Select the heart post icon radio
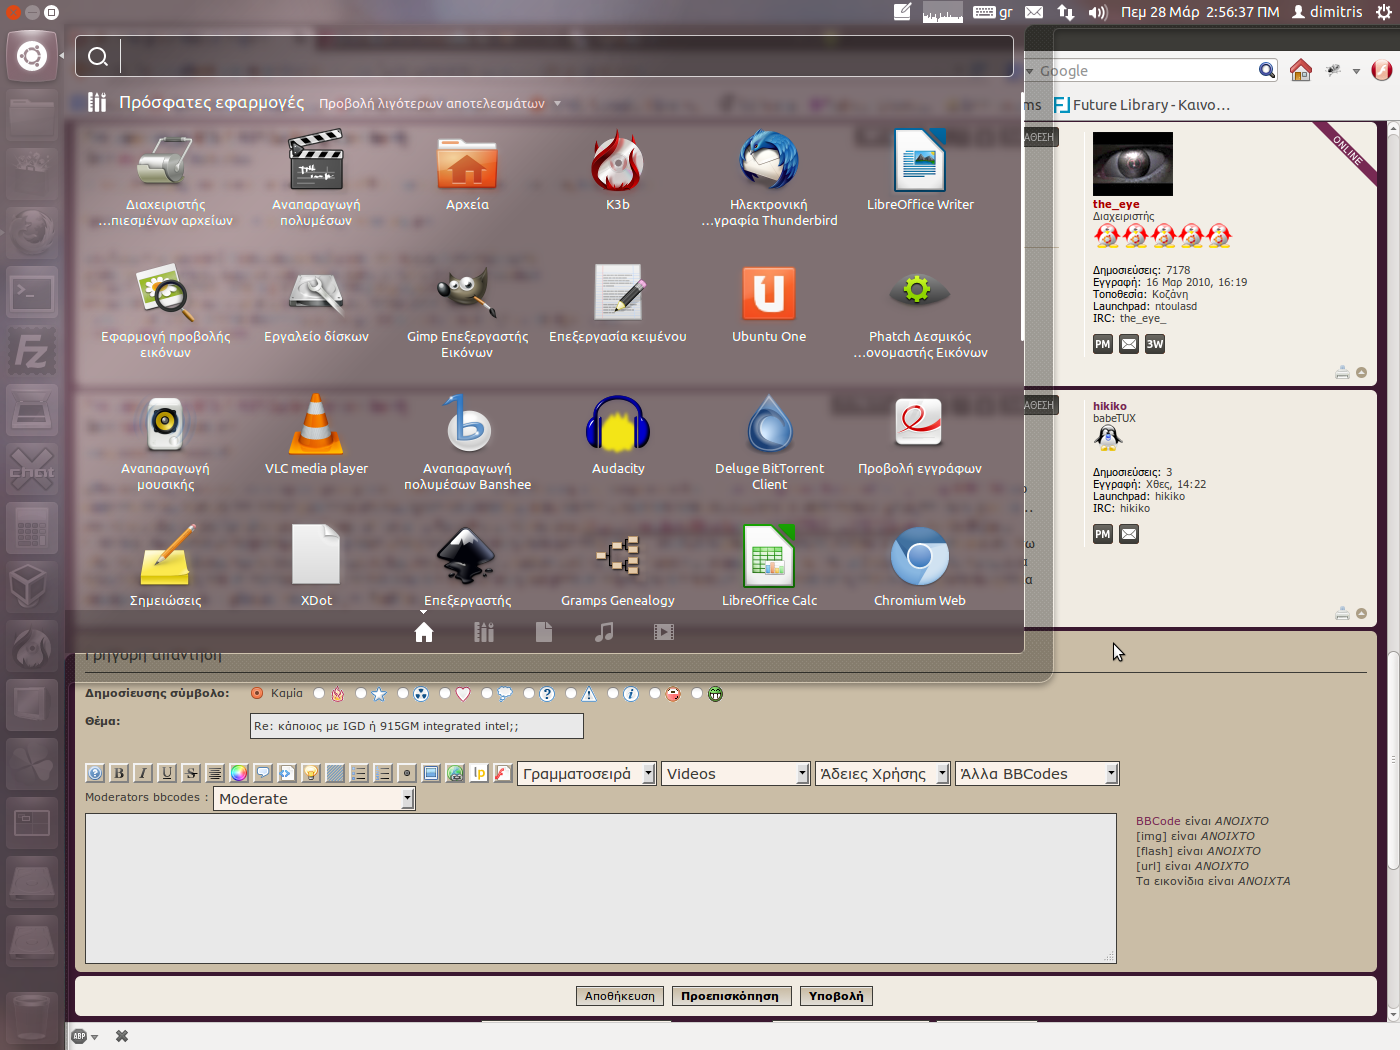1400x1050 pixels. click(445, 693)
